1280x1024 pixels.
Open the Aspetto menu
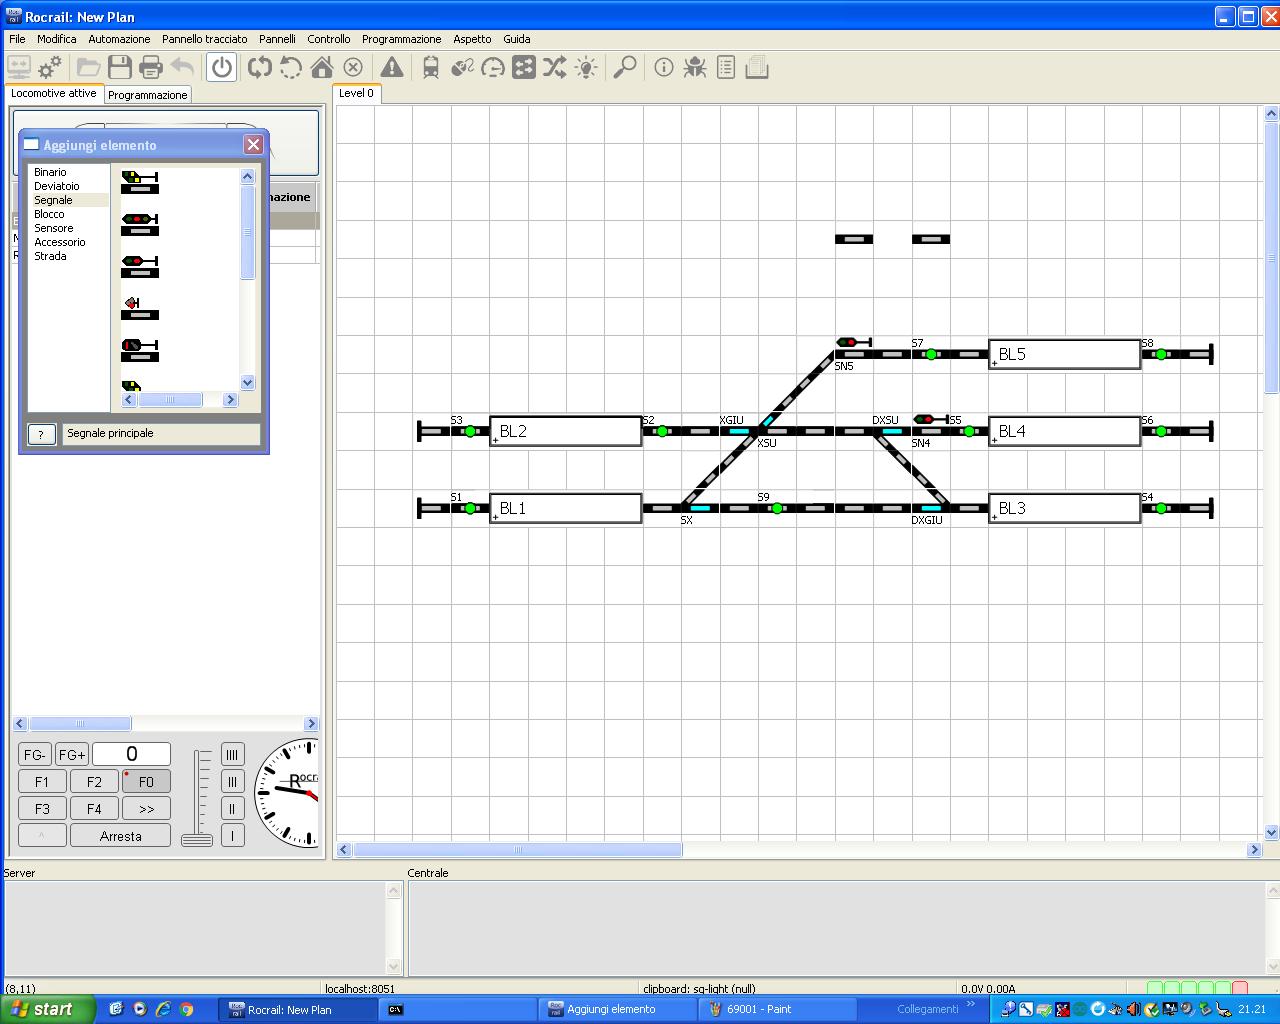(x=472, y=39)
